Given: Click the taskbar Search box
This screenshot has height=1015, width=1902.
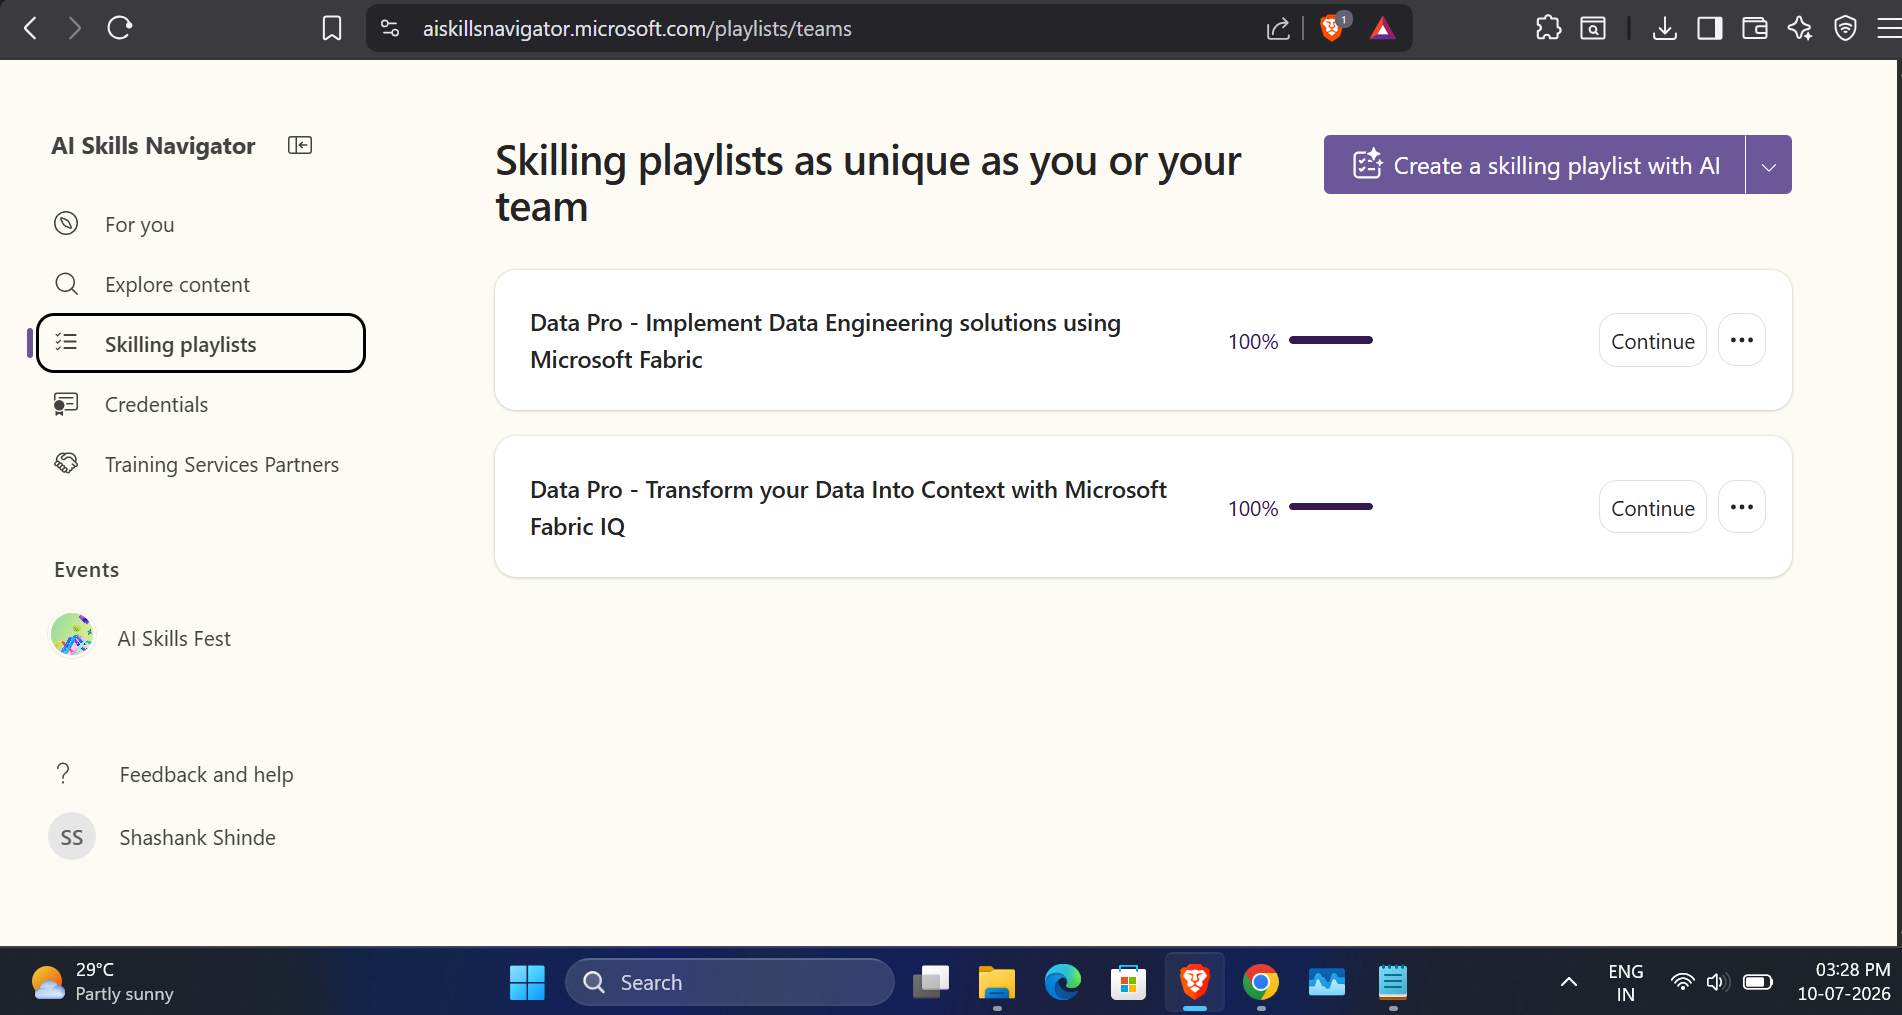Looking at the screenshot, I should (x=730, y=982).
